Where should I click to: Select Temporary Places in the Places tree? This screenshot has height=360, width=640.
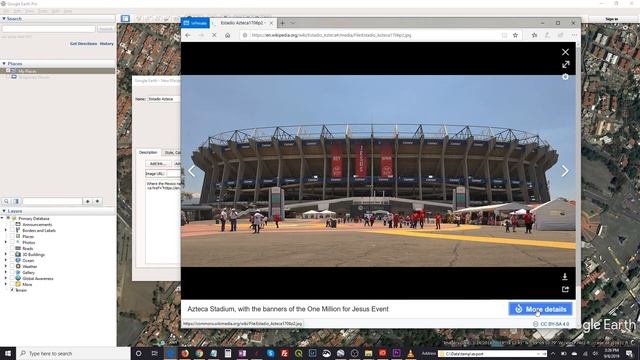click(x=34, y=77)
